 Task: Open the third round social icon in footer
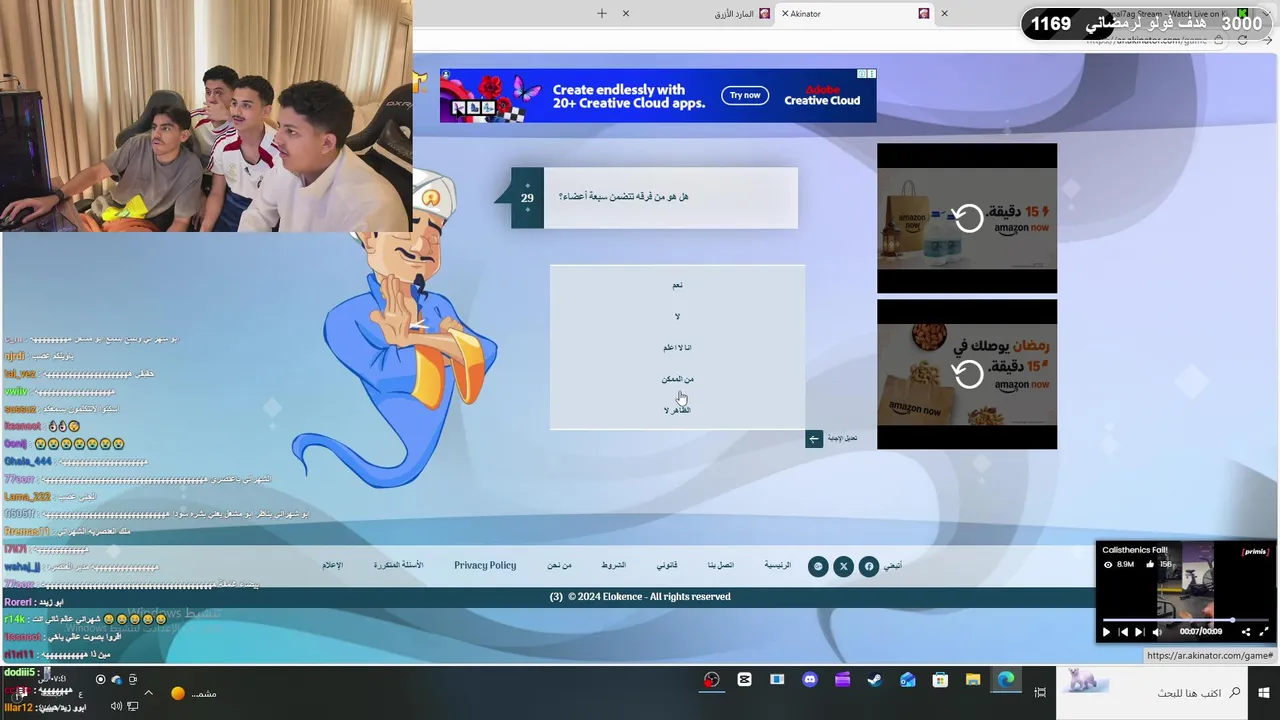(818, 566)
